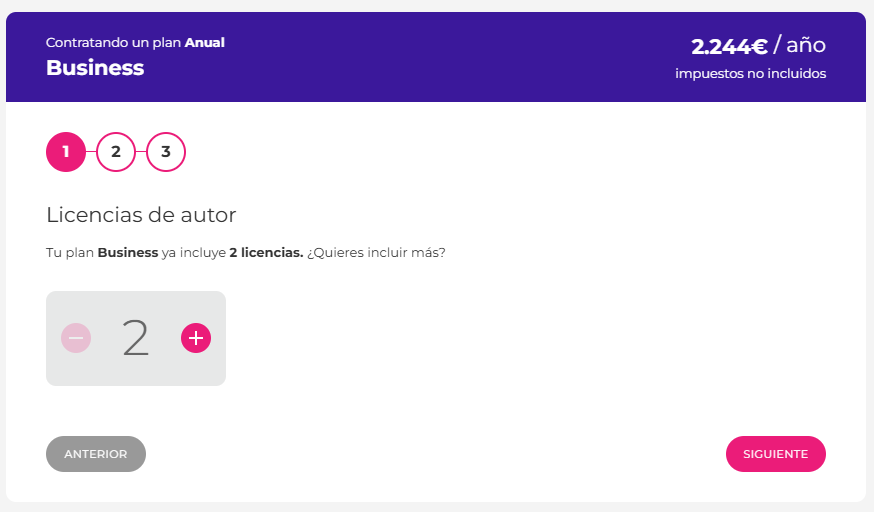Image resolution: width=874 pixels, height=512 pixels.
Task: Click the Anterior button
Action: (x=96, y=453)
